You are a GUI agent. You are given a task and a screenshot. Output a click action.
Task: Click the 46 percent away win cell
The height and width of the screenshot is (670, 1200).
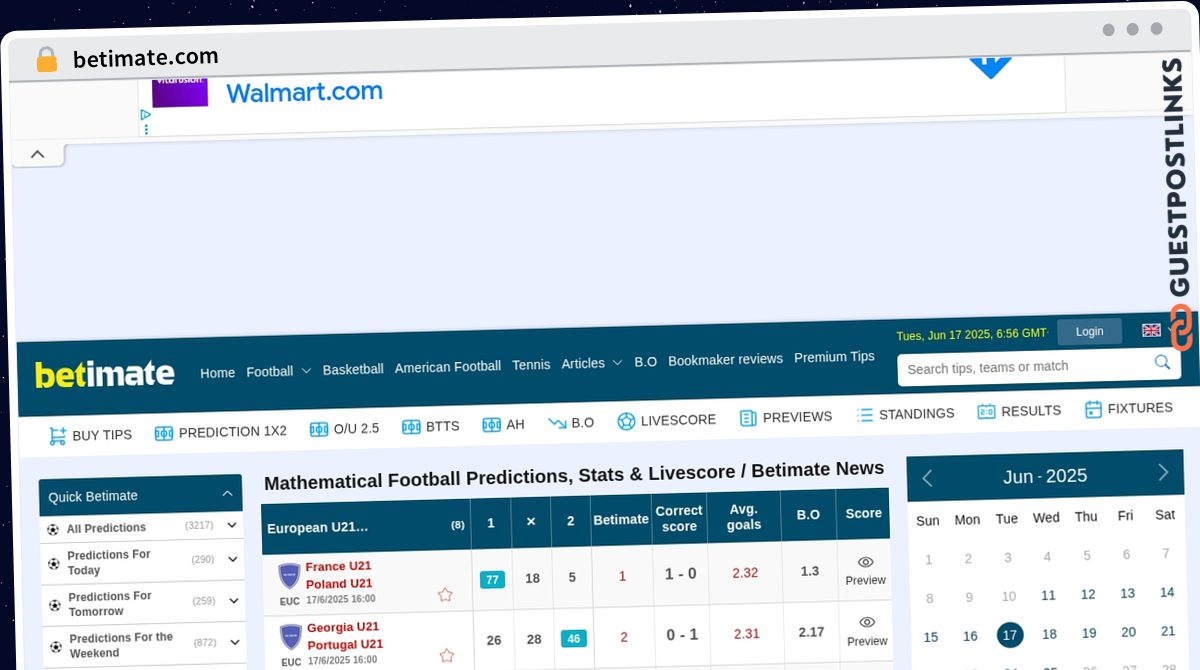574,638
